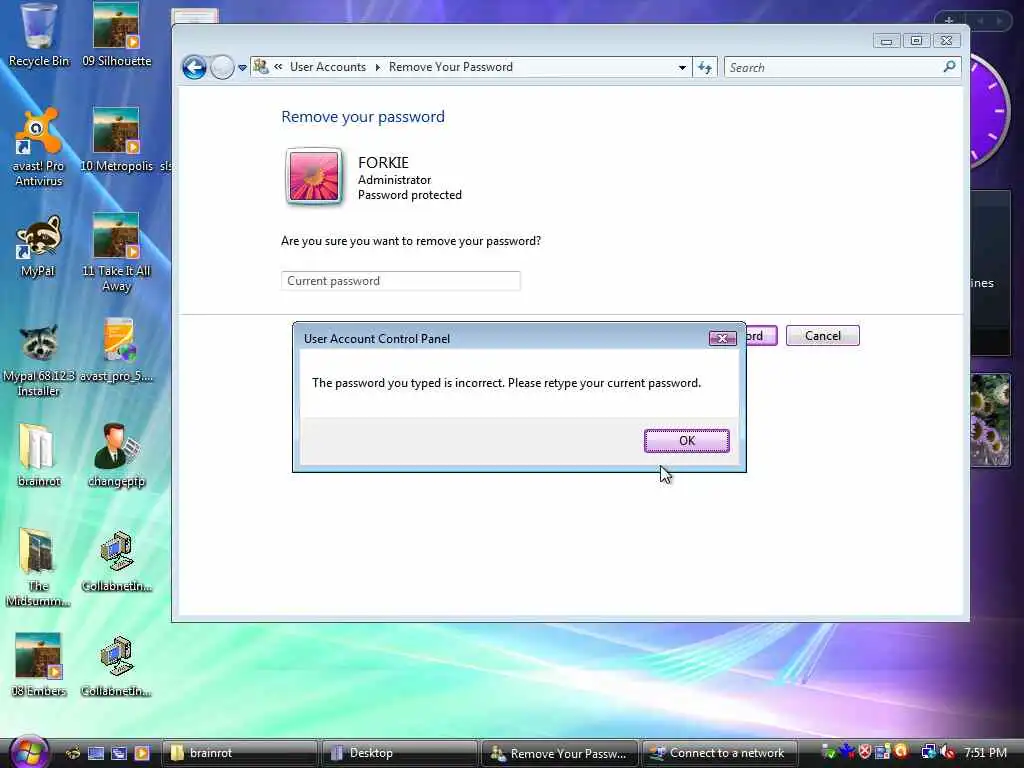Select the 10 Metropolis desktop file
This screenshot has height=768, width=1024.
tap(116, 140)
